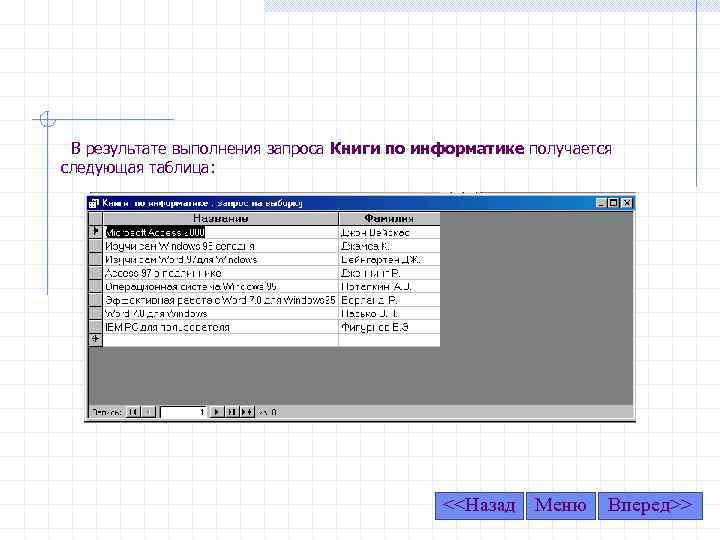Jump to last record navigation button

pos(231,412)
